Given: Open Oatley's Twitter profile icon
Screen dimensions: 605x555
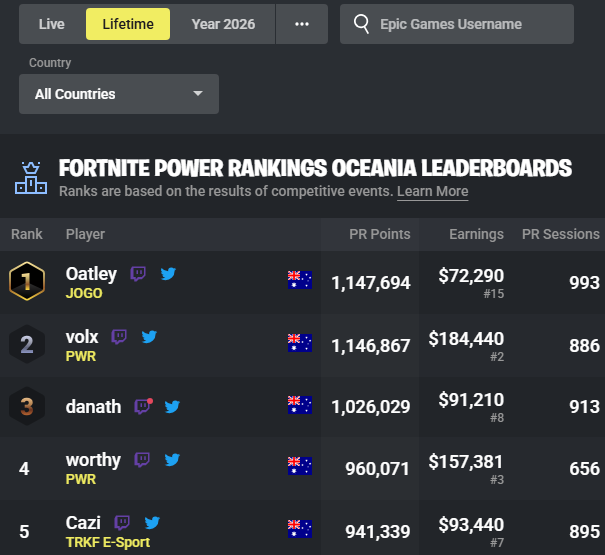Looking at the screenshot, I should tap(168, 274).
